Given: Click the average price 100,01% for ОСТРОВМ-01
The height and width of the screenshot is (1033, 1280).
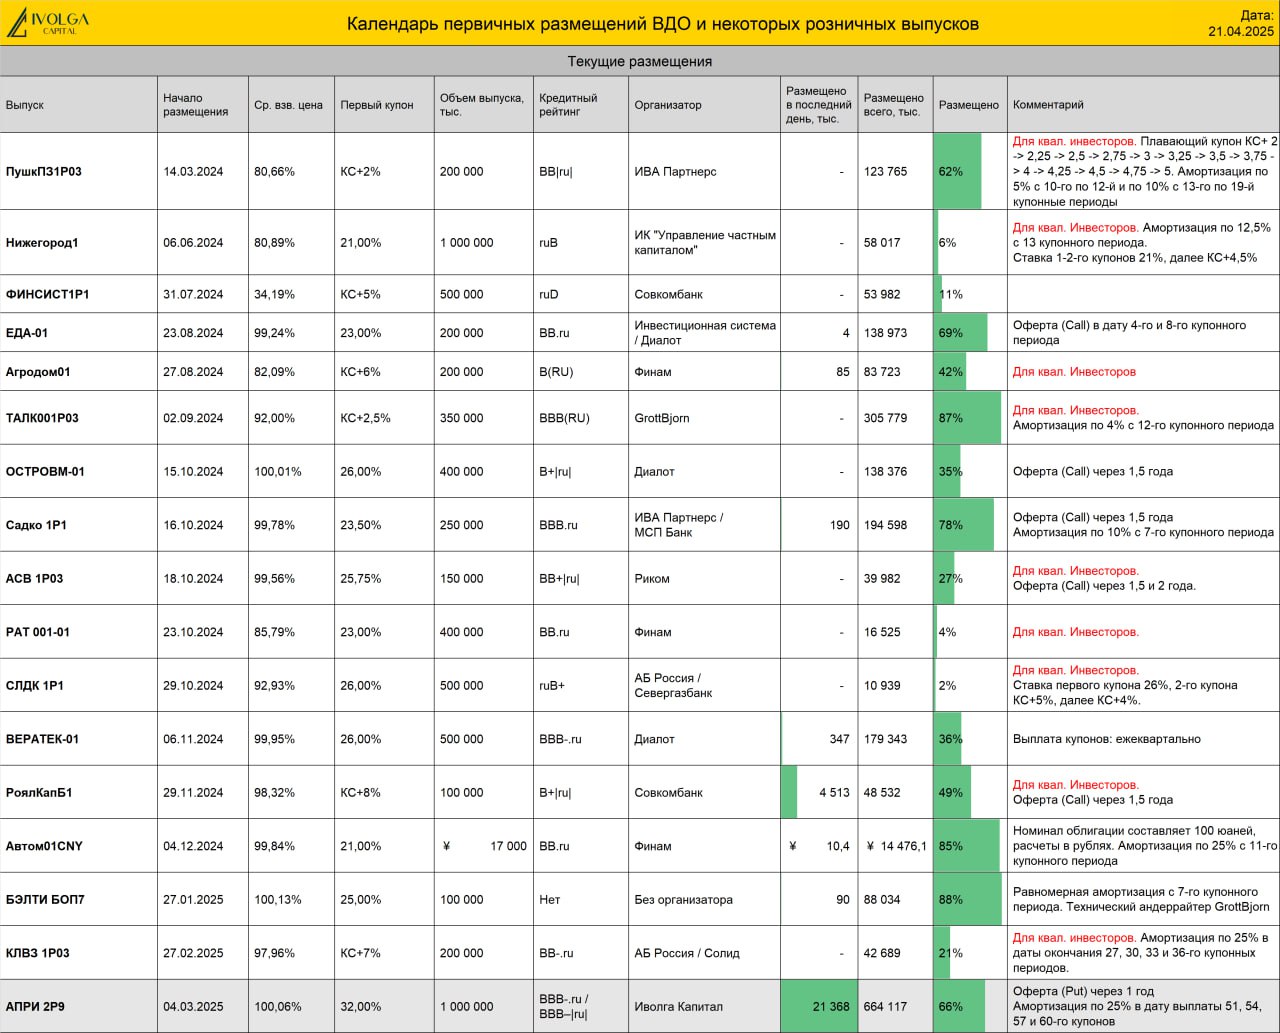Looking at the screenshot, I should coord(277,472).
